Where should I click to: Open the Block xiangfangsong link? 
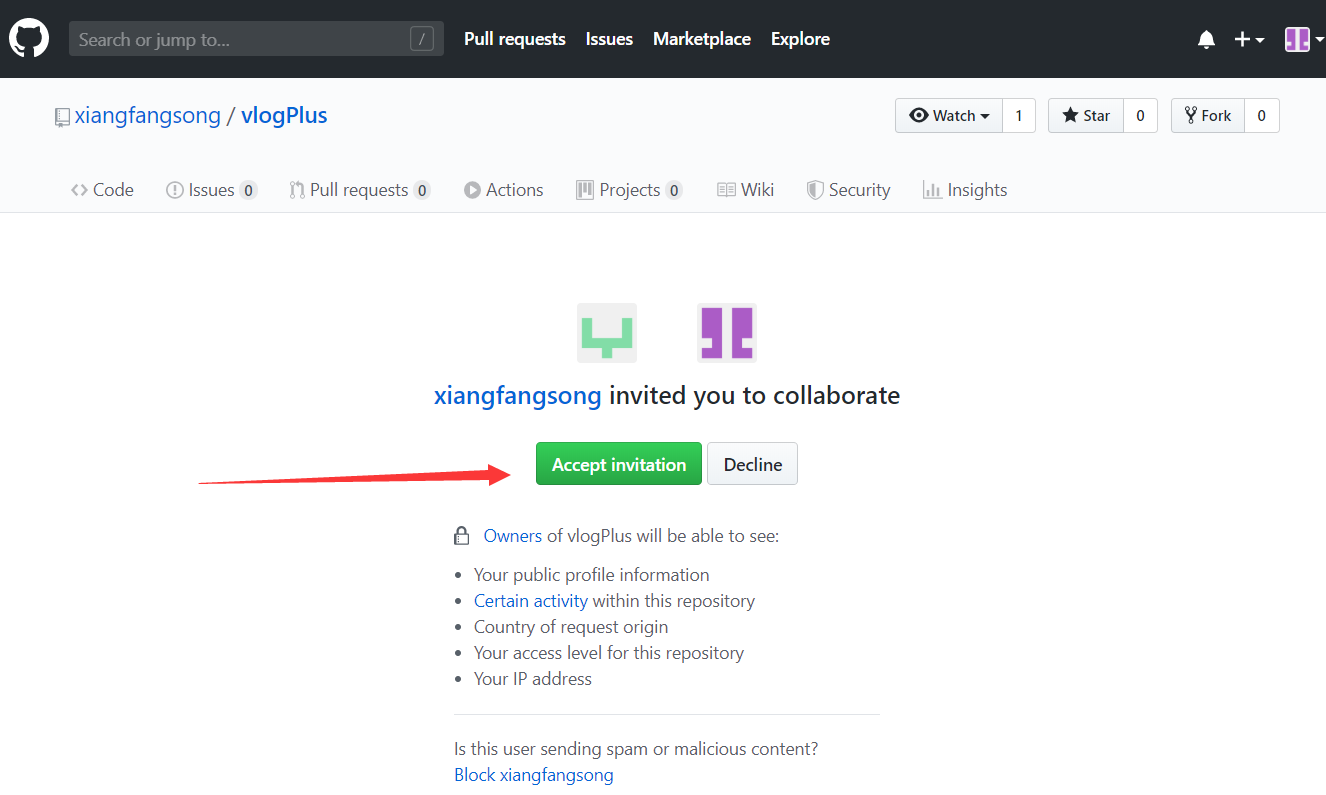[x=534, y=775]
